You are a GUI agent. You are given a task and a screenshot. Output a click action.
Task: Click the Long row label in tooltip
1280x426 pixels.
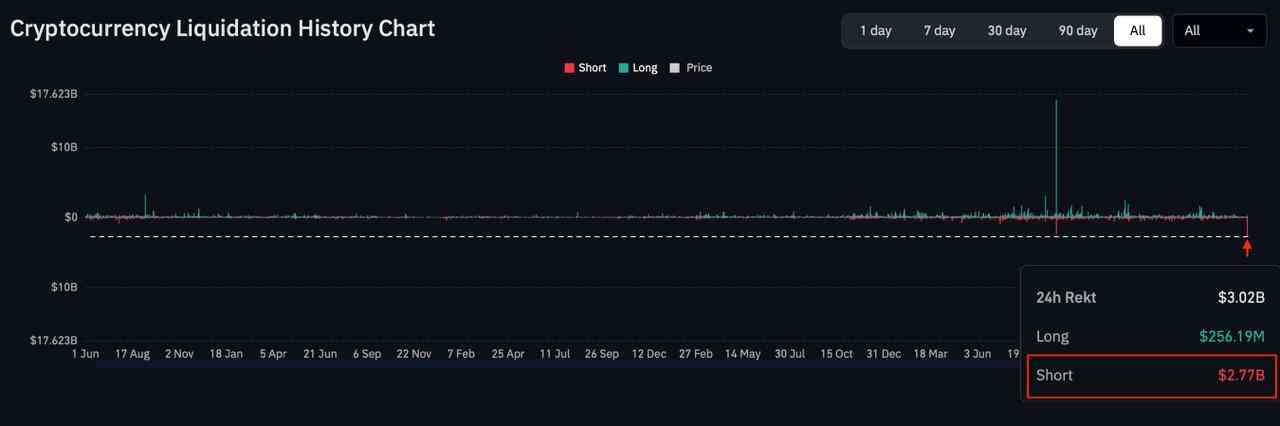coord(1052,337)
